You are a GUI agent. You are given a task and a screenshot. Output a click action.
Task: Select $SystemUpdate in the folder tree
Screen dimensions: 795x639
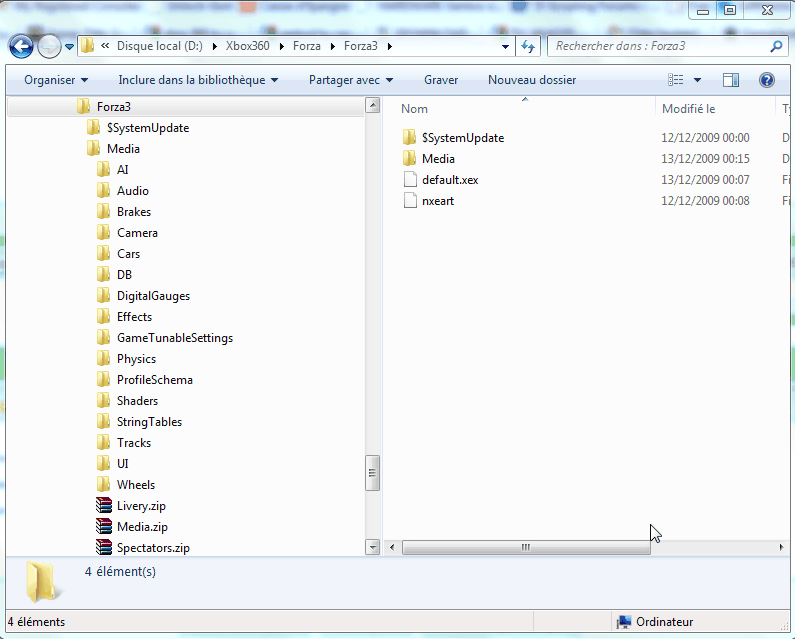(148, 128)
